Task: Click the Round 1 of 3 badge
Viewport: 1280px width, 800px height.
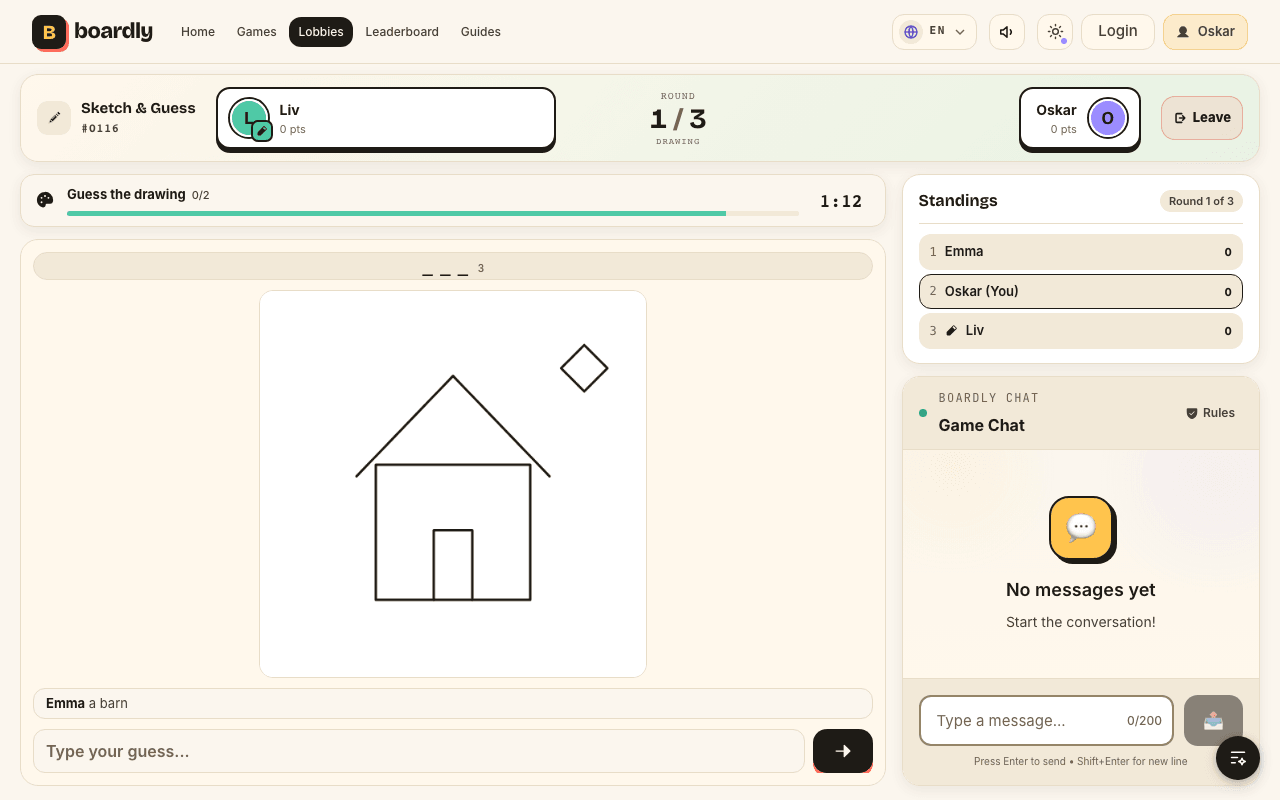Action: coord(1201,201)
